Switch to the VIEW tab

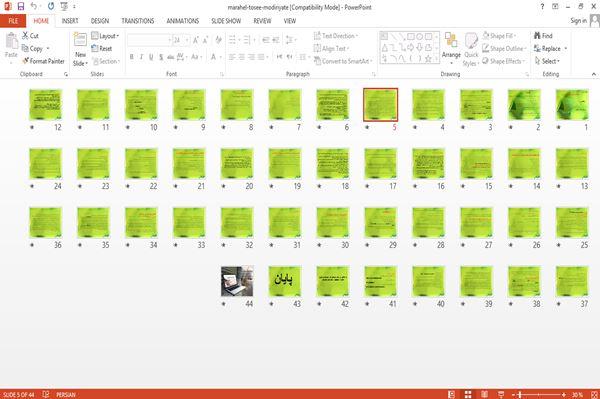tap(290, 21)
